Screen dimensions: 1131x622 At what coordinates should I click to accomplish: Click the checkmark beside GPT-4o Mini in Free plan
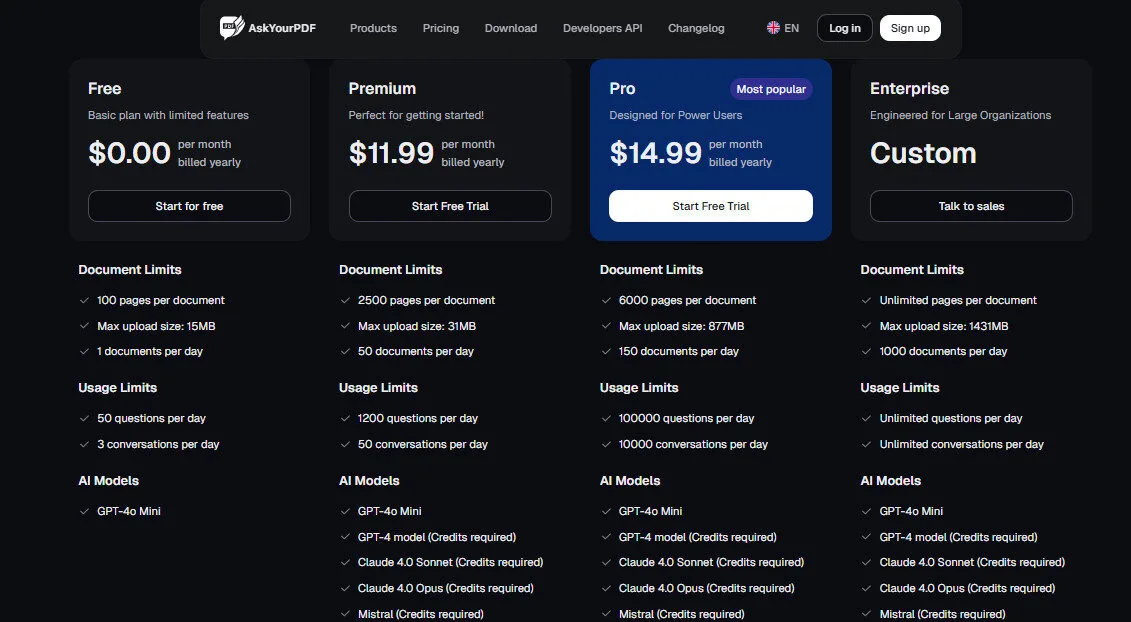[84, 511]
